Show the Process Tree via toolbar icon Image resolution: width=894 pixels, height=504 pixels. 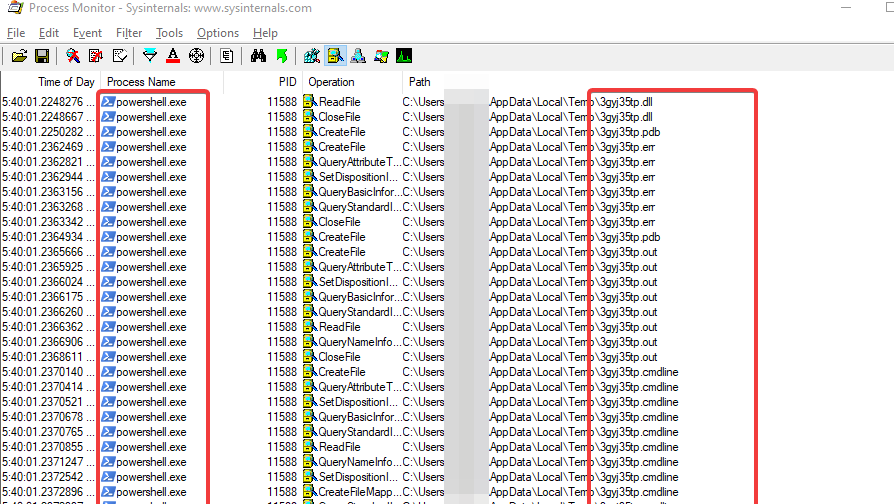pyautogui.click(x=226, y=56)
